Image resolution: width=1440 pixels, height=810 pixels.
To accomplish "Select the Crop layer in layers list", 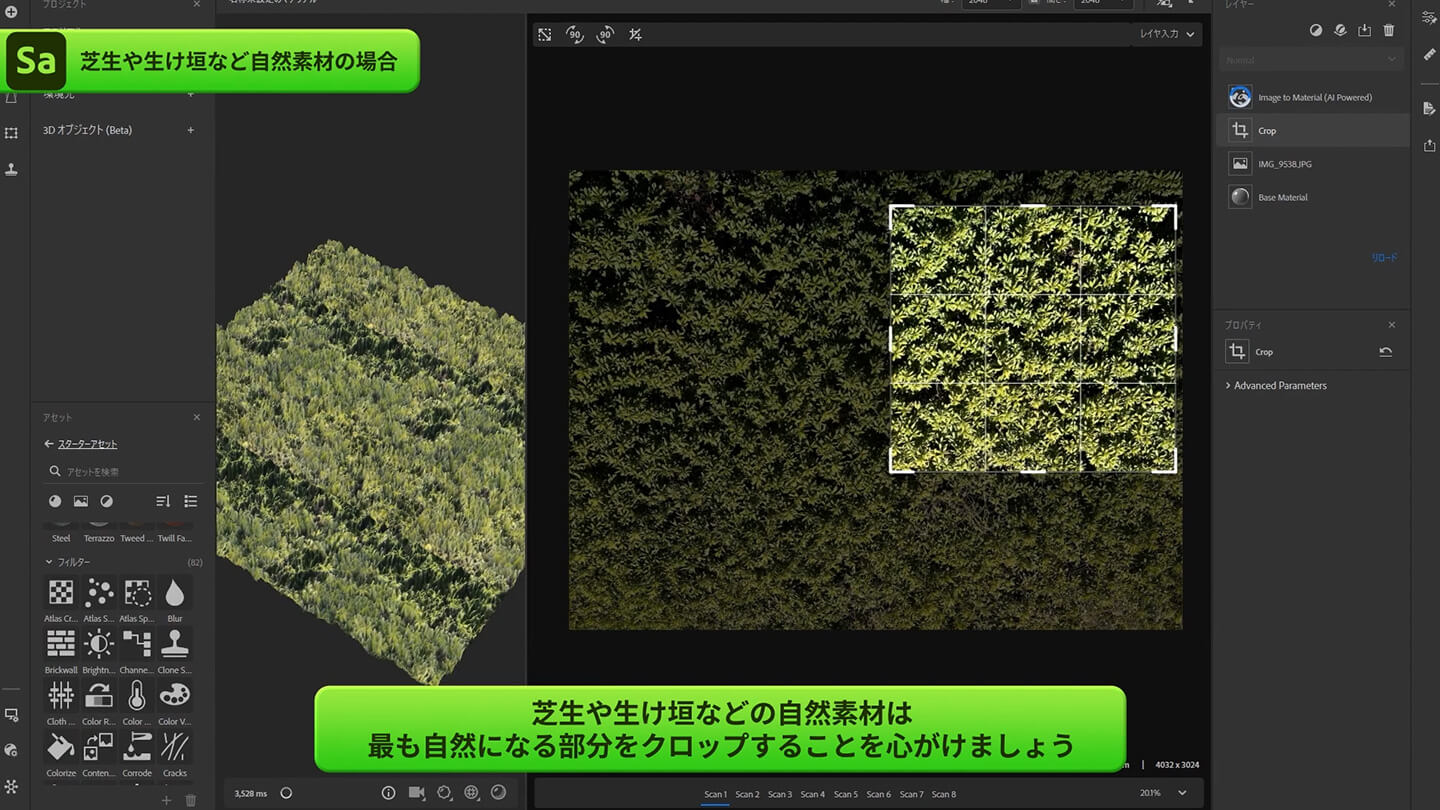I will [1311, 130].
